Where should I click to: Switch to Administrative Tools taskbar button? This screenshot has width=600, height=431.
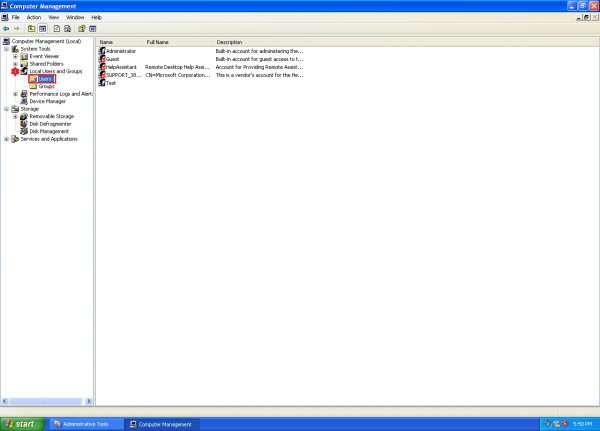click(x=86, y=424)
